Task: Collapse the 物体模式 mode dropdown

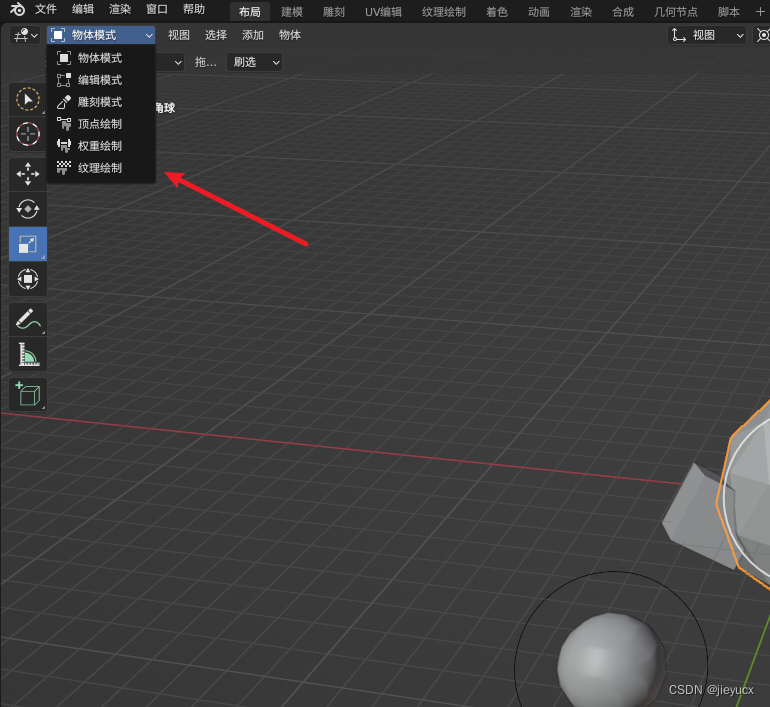Action: (101, 35)
